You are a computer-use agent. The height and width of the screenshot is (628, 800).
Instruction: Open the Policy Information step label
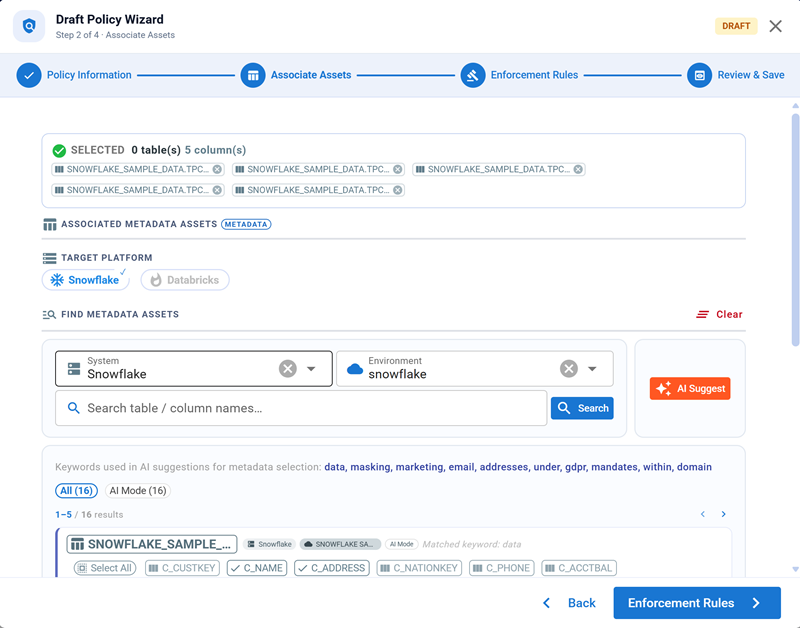89,75
